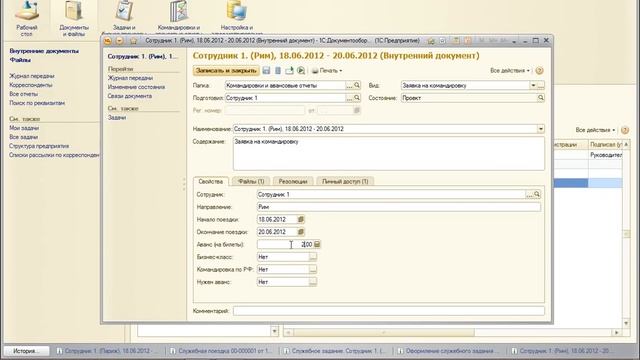Image resolution: width=640 pixels, height=360 pixels.
Task: Open the search magnifier in Подготовил field
Action: [357, 98]
